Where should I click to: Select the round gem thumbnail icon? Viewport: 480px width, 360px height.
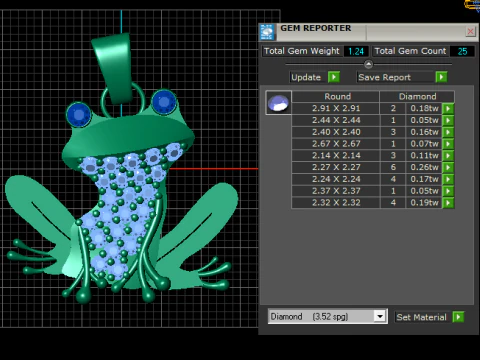tap(278, 103)
